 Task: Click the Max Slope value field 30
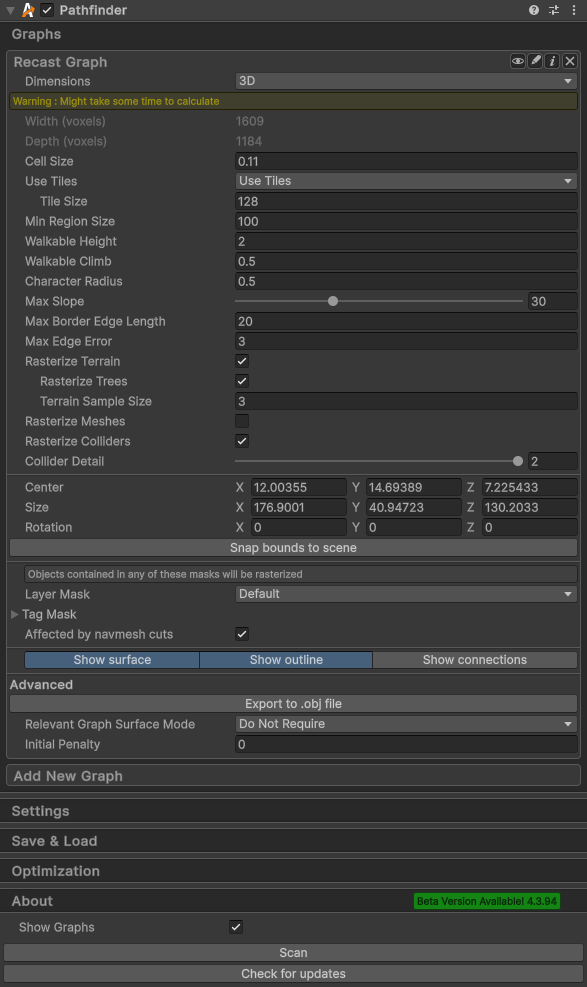pos(552,301)
